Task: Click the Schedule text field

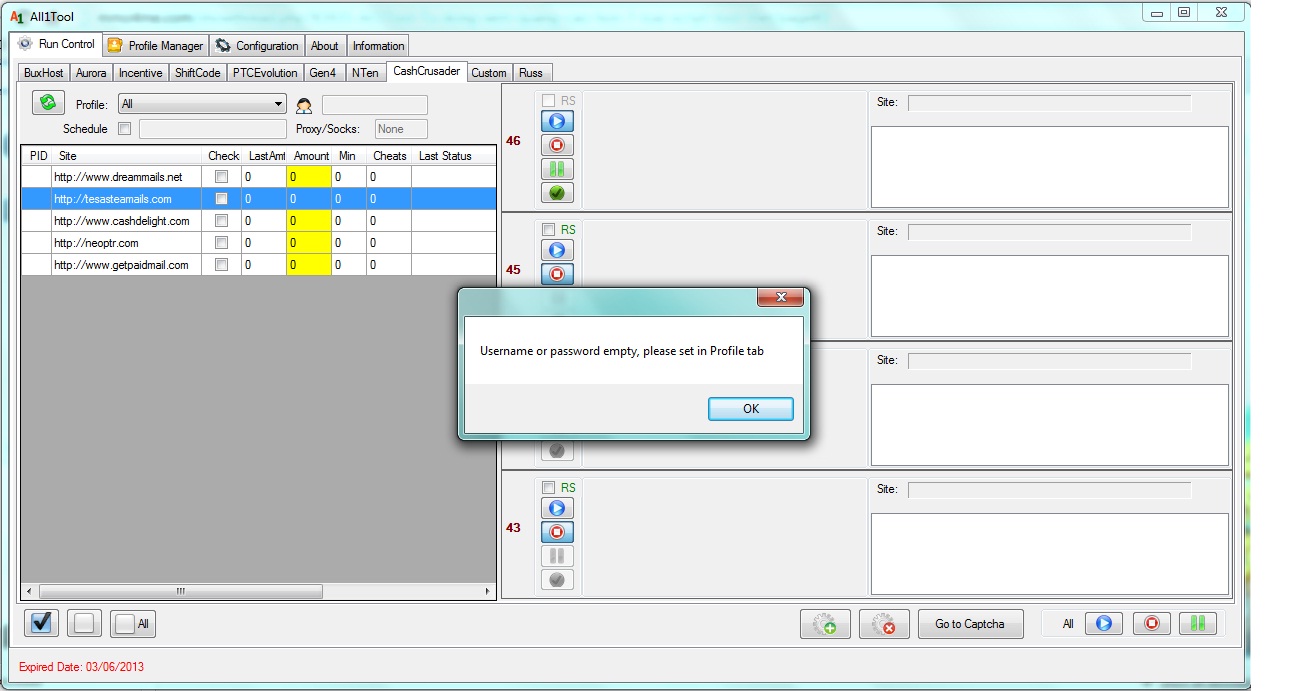Action: (x=213, y=129)
